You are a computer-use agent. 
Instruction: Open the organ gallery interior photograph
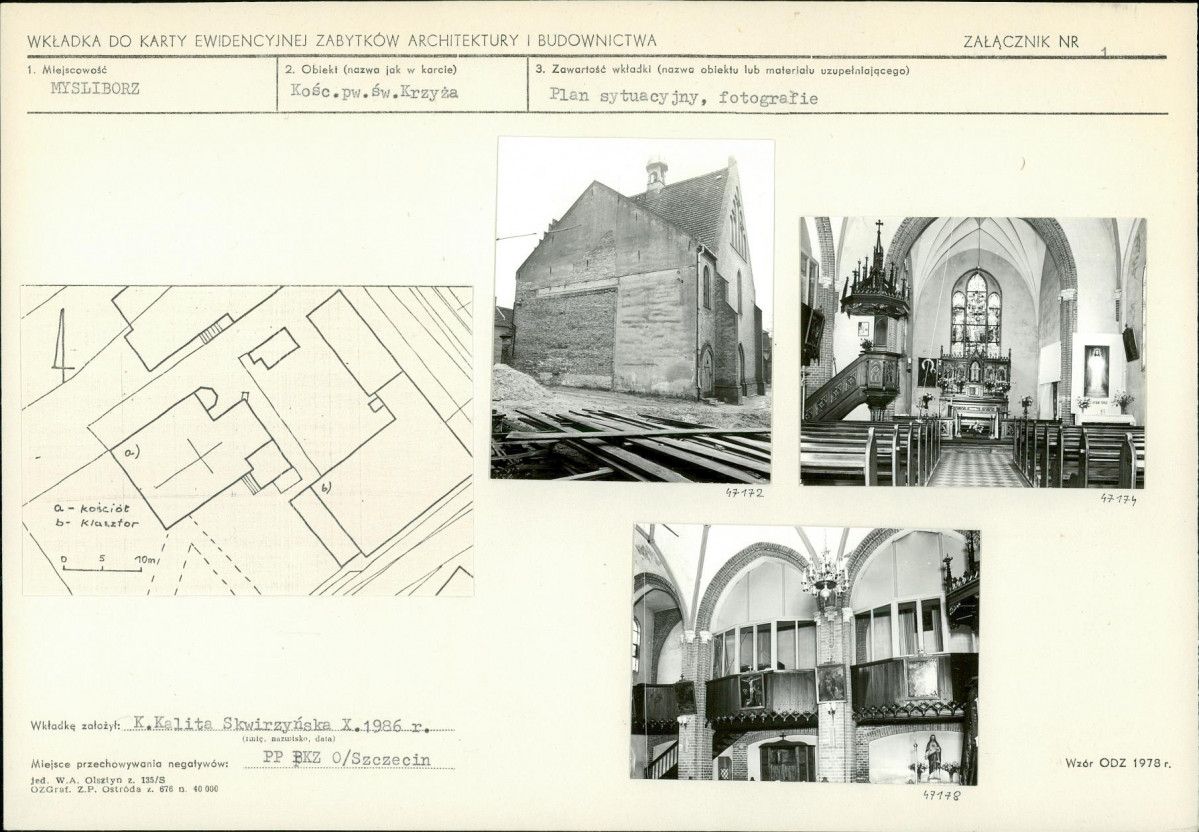(x=805, y=654)
